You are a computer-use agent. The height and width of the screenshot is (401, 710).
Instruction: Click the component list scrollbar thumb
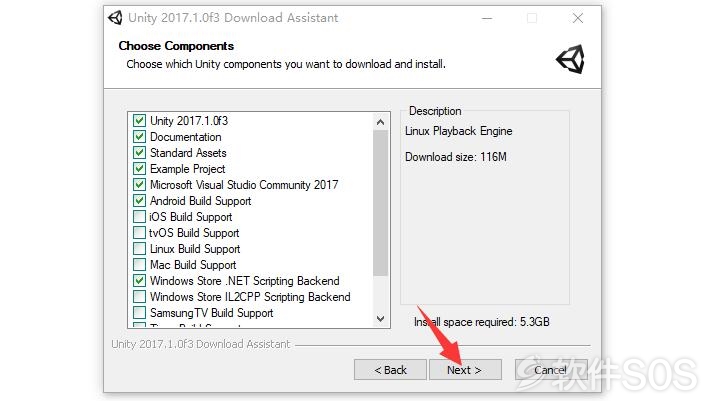[x=380, y=203]
